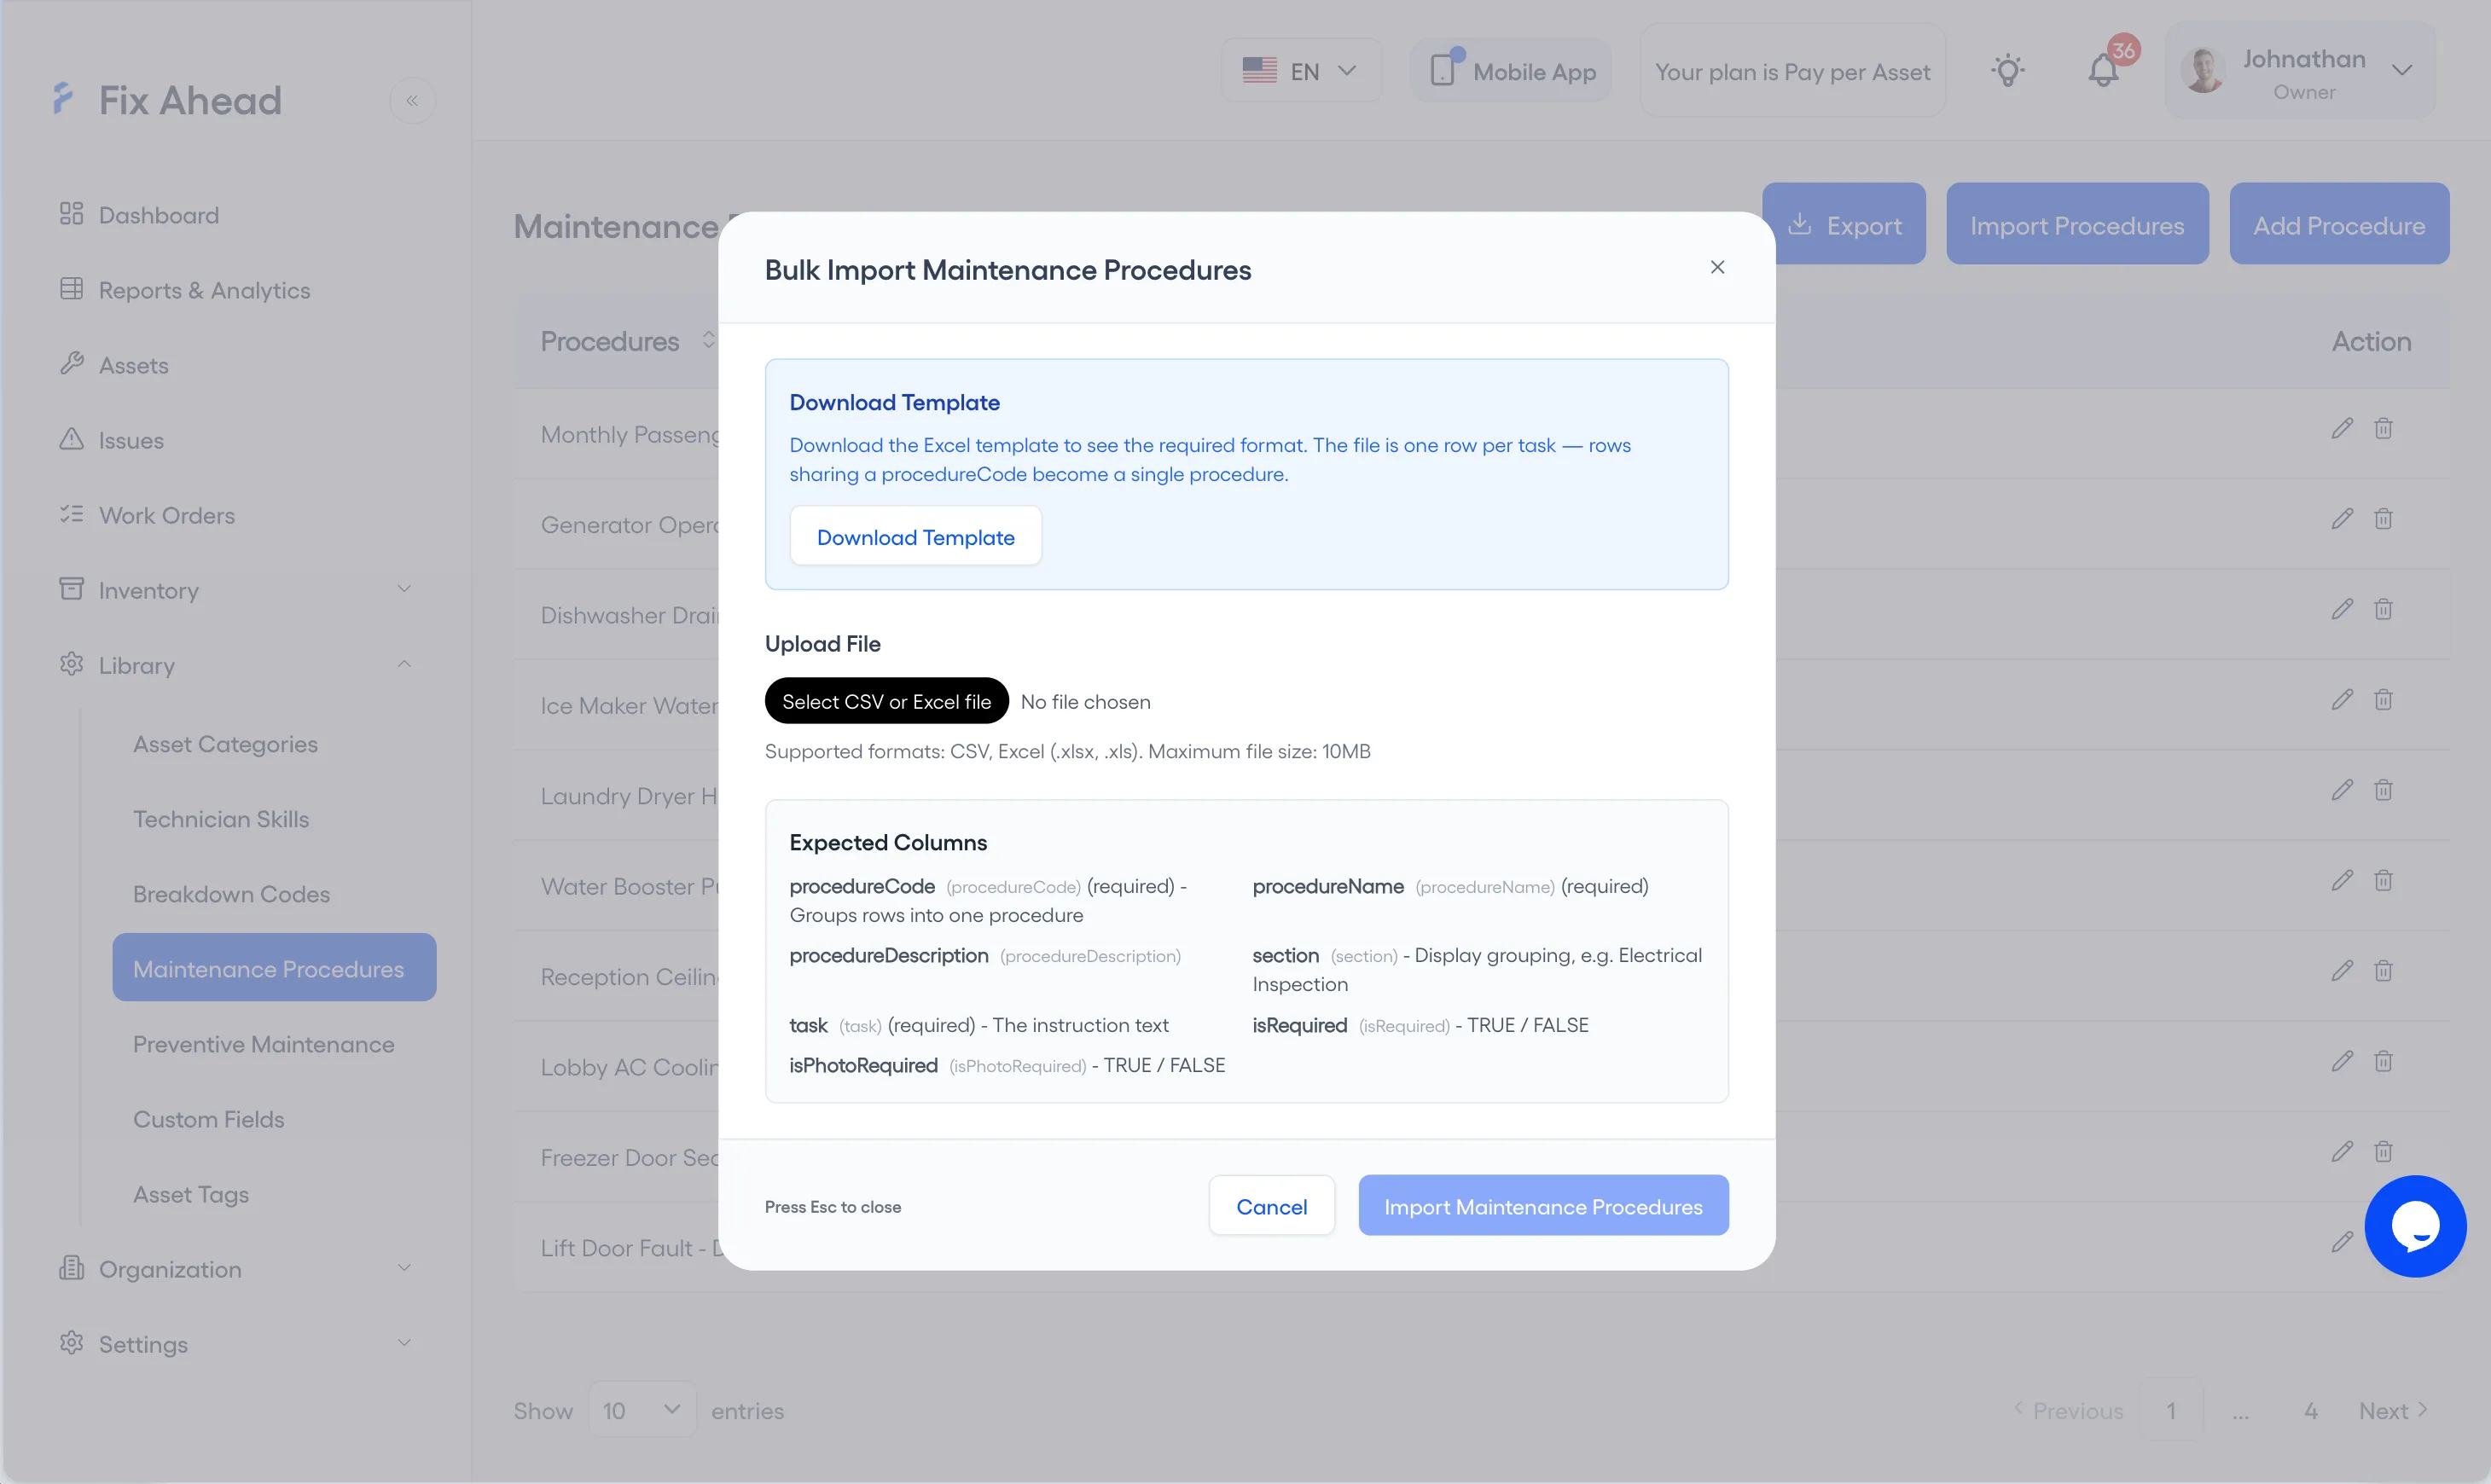Open the EN language dropdown
Screen dimensions: 2491x1484
tap(1301, 70)
